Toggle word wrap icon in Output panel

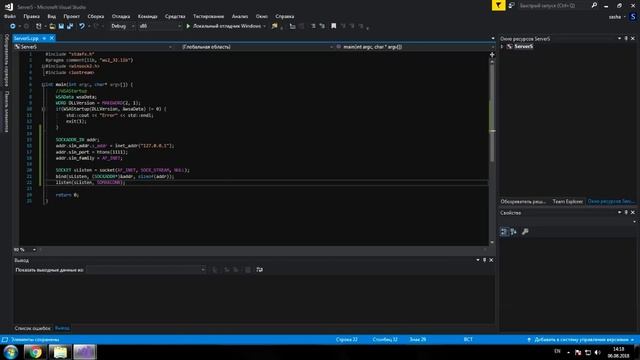pyautogui.click(x=260, y=269)
